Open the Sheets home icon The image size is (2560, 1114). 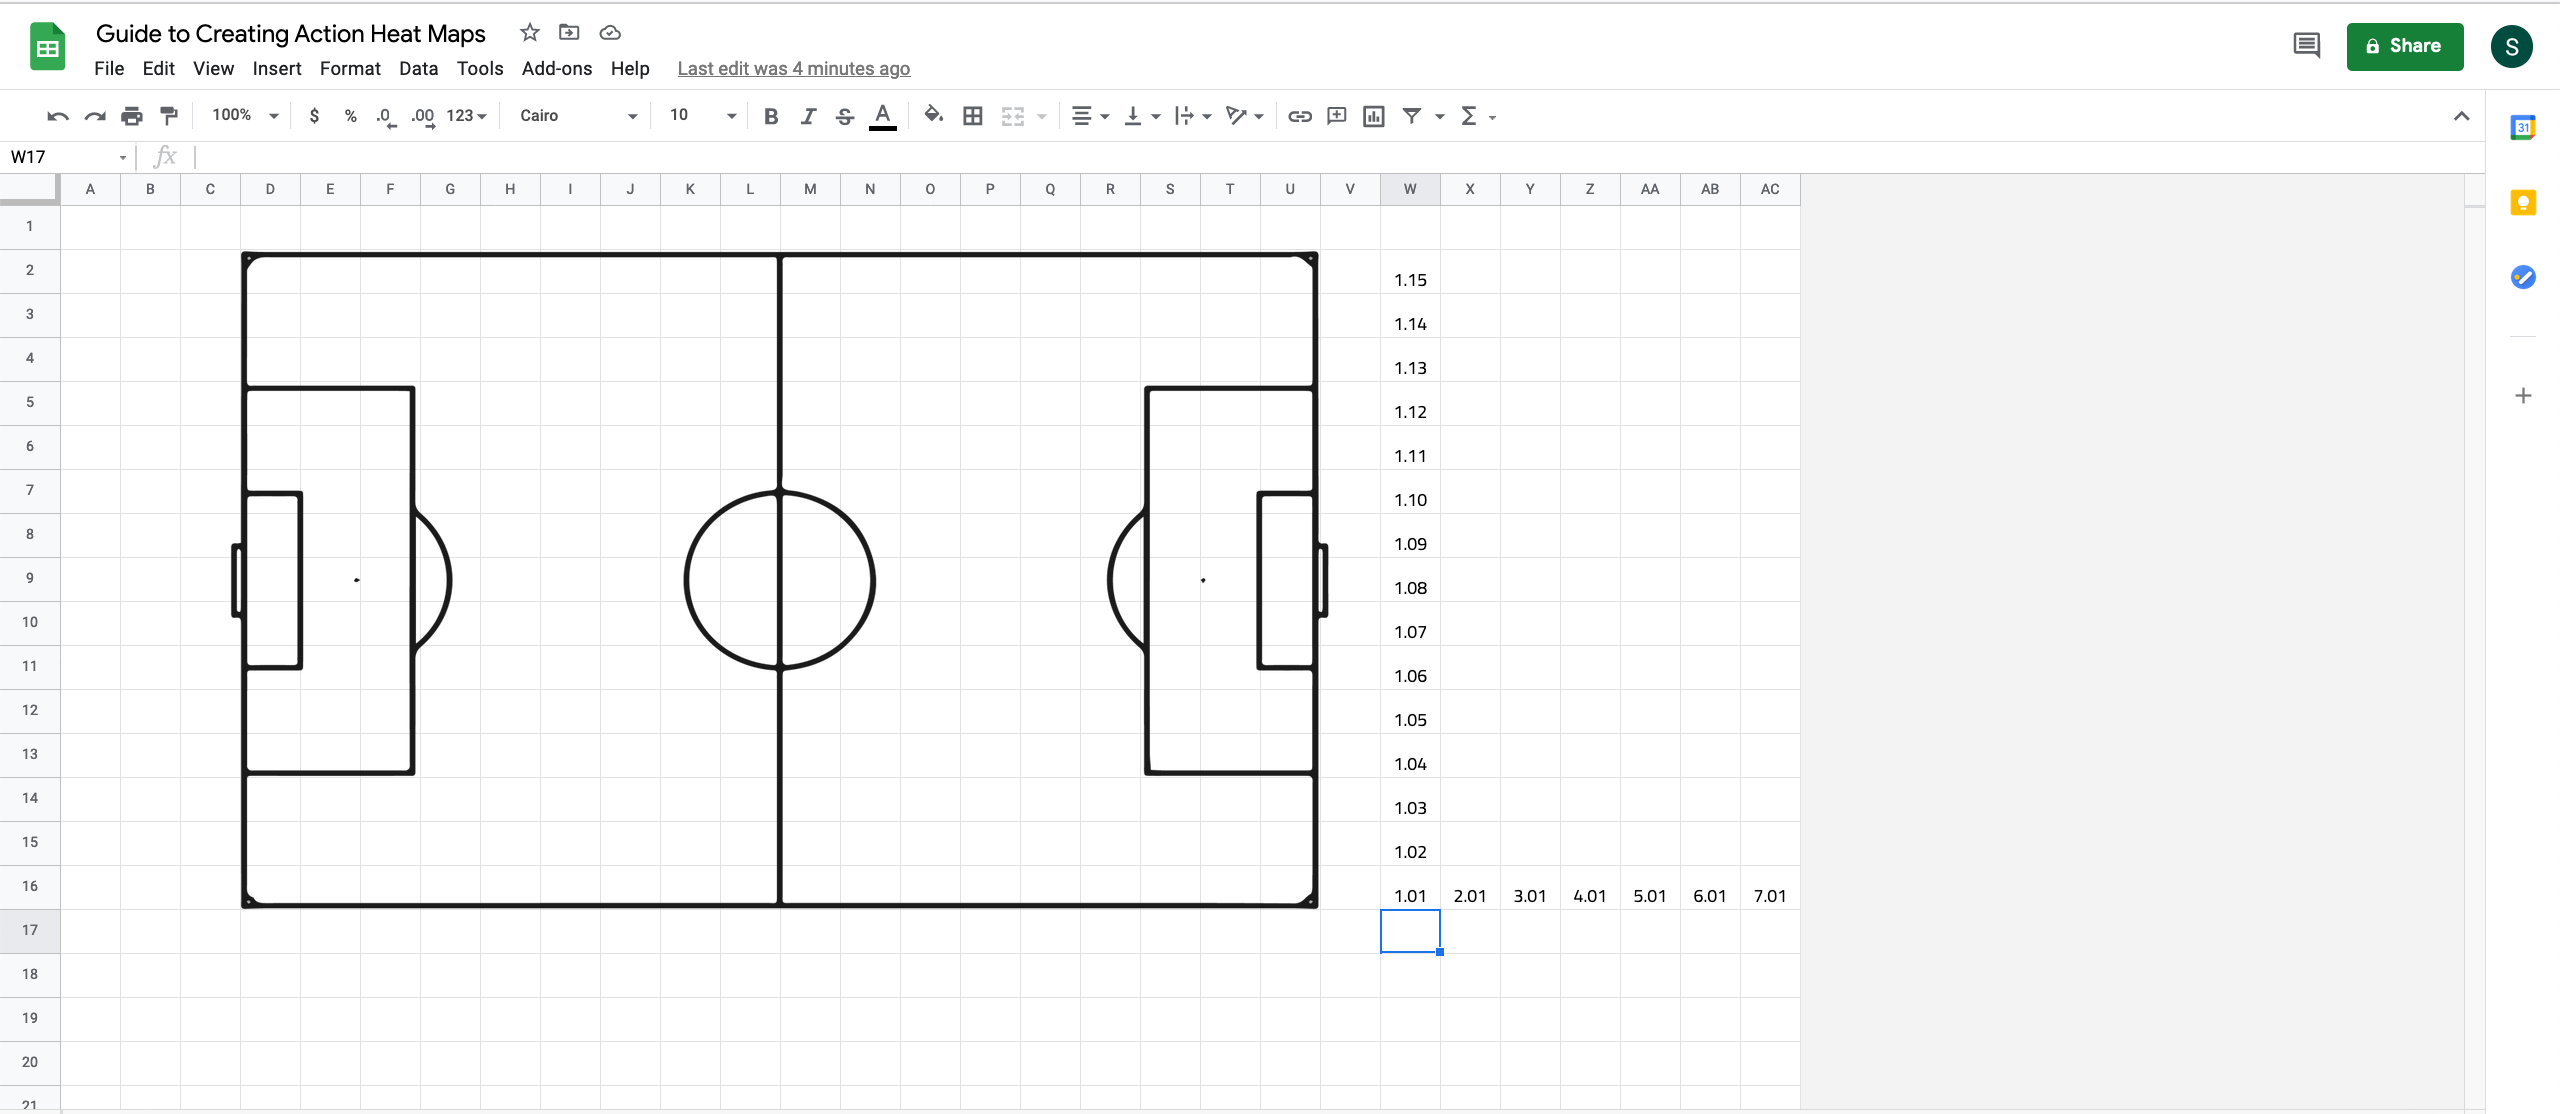[47, 47]
